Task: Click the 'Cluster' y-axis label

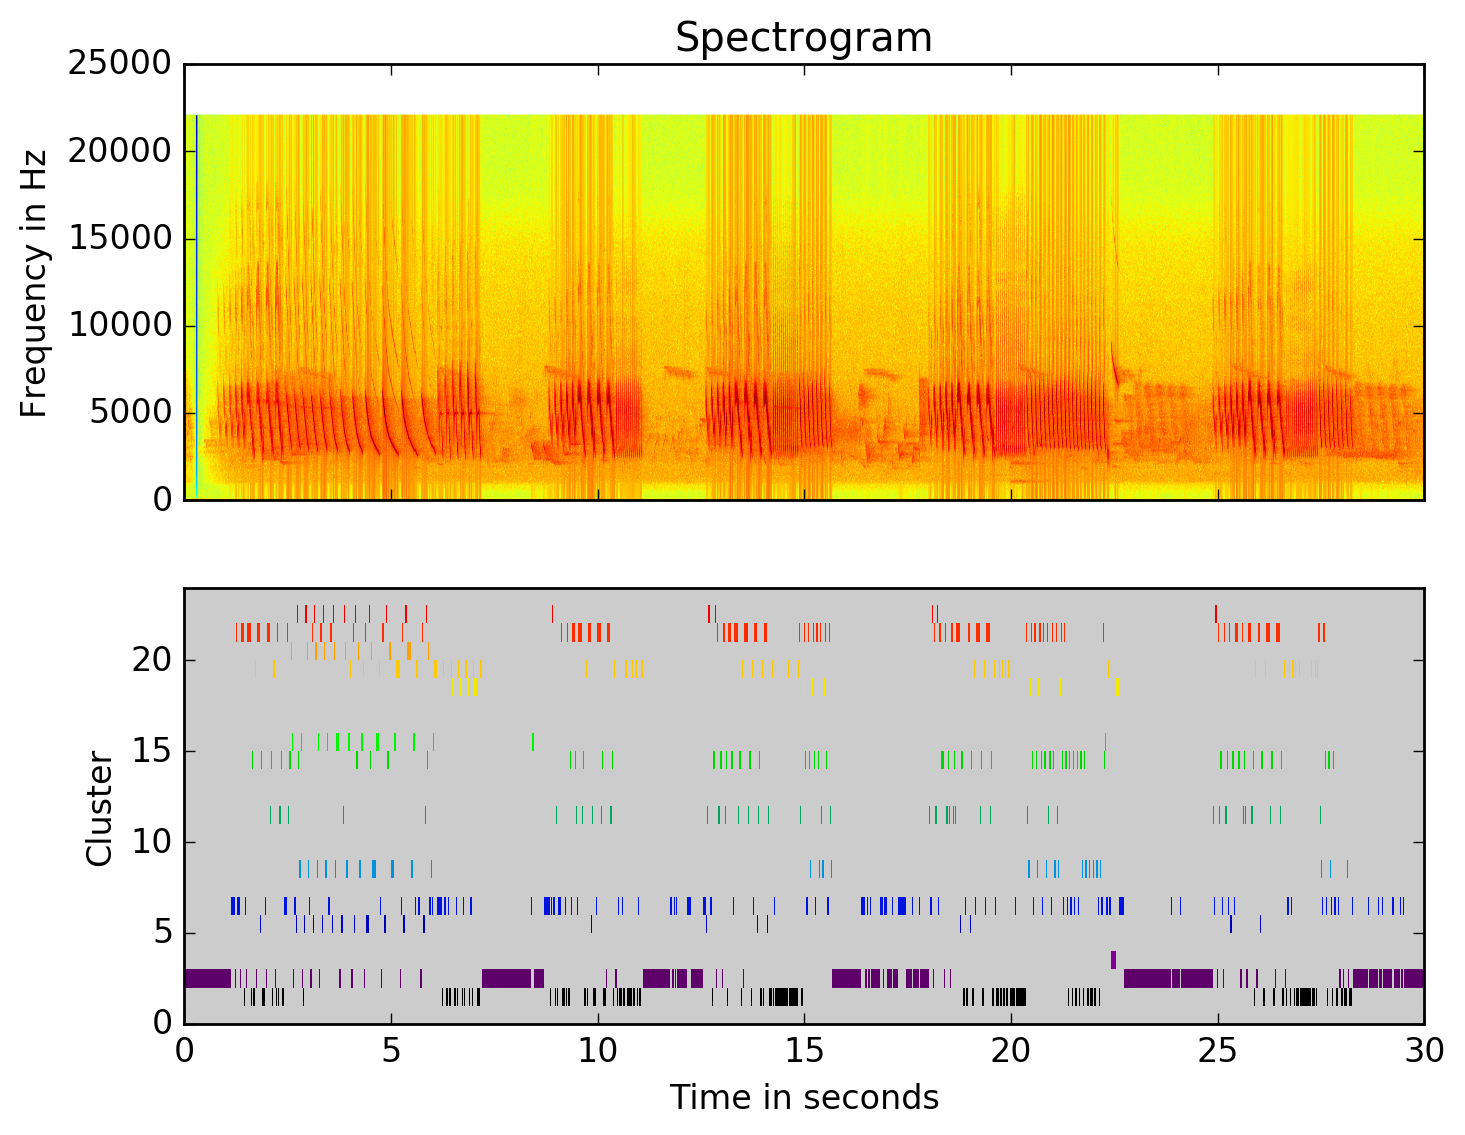Action: tap(99, 808)
